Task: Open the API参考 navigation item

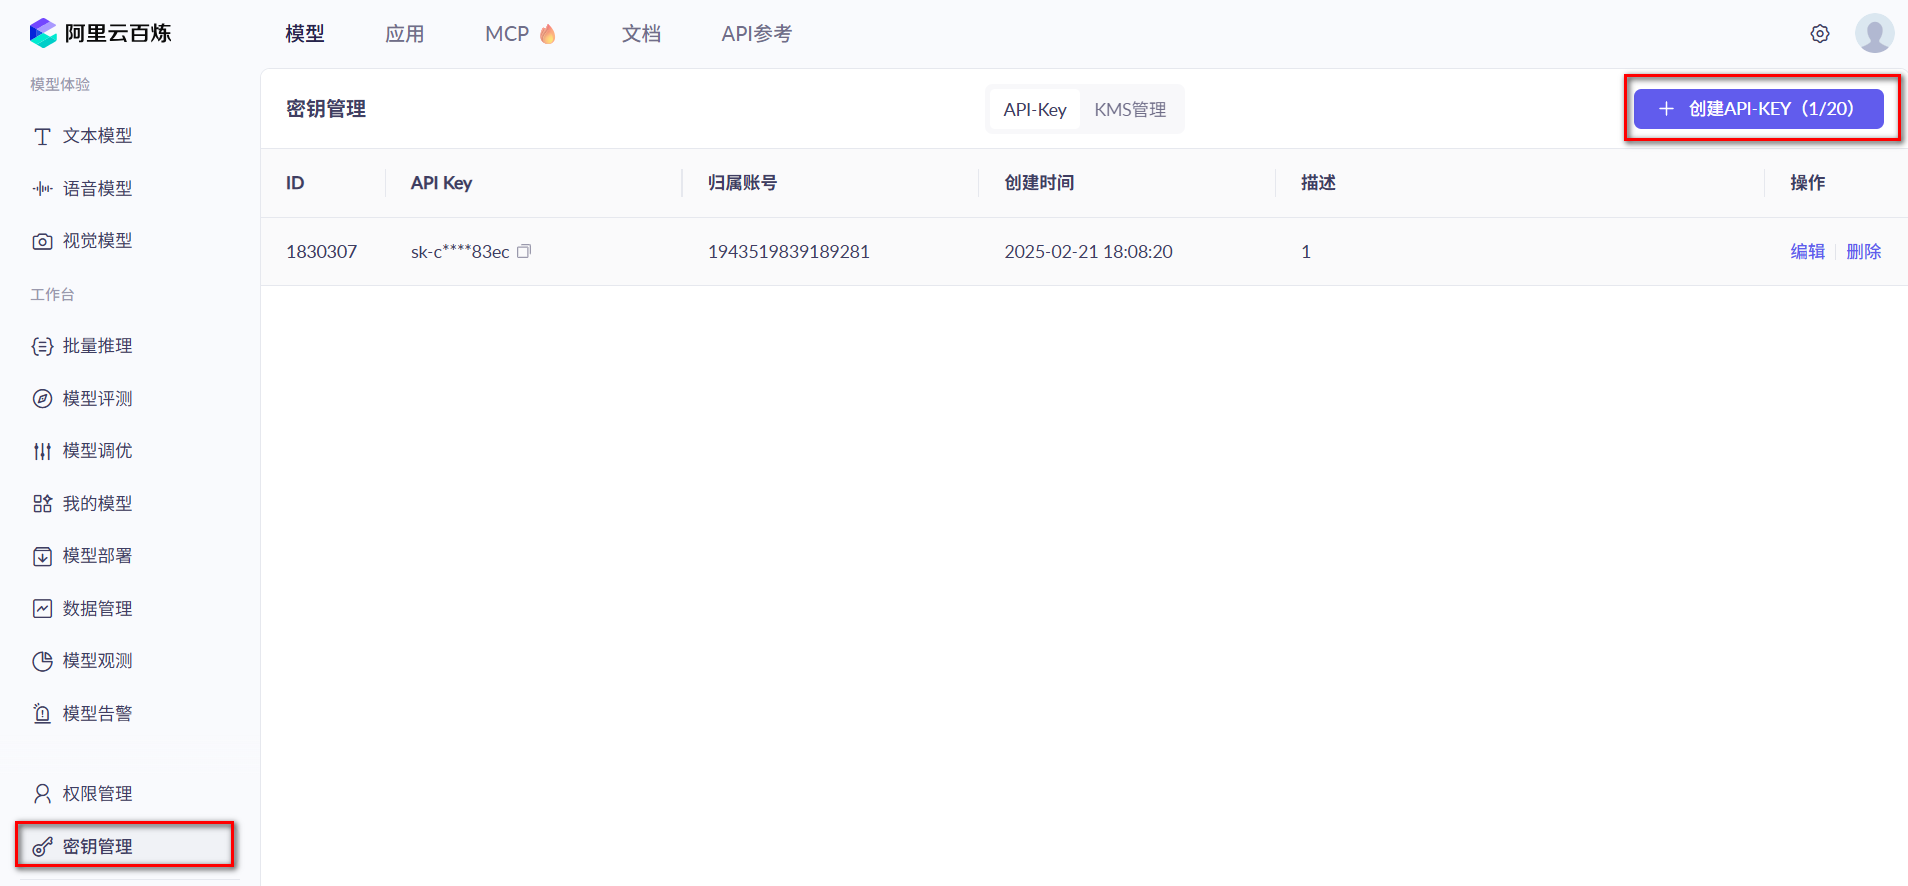Action: (x=757, y=34)
